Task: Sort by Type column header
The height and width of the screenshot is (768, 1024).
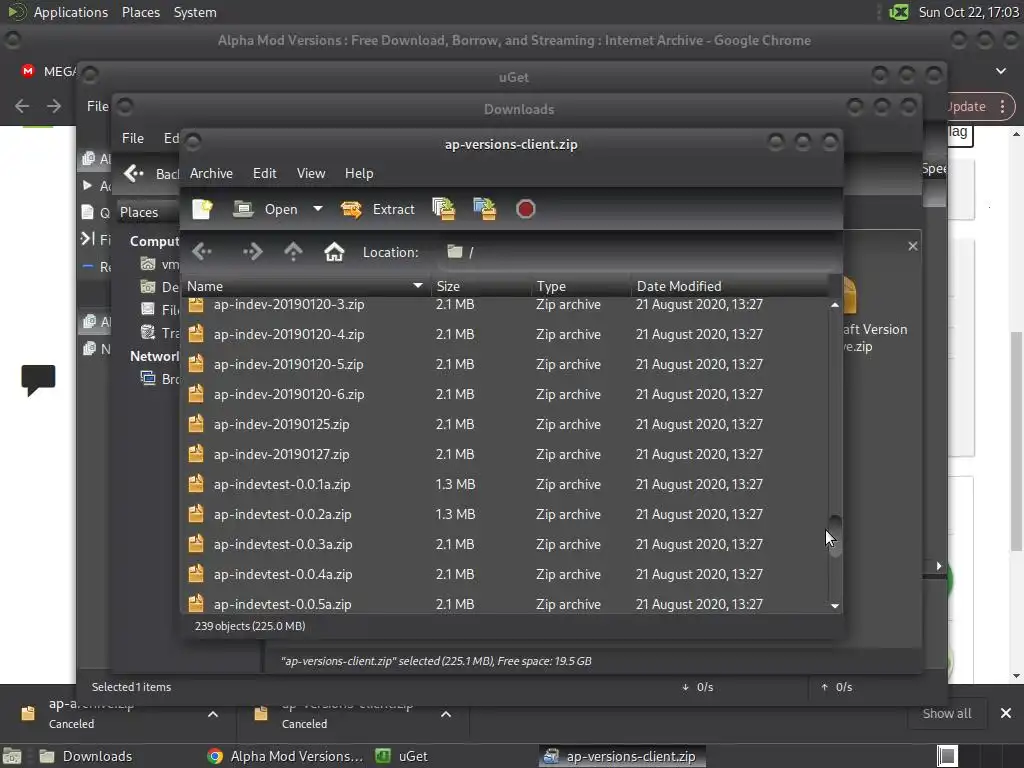Action: point(581,286)
